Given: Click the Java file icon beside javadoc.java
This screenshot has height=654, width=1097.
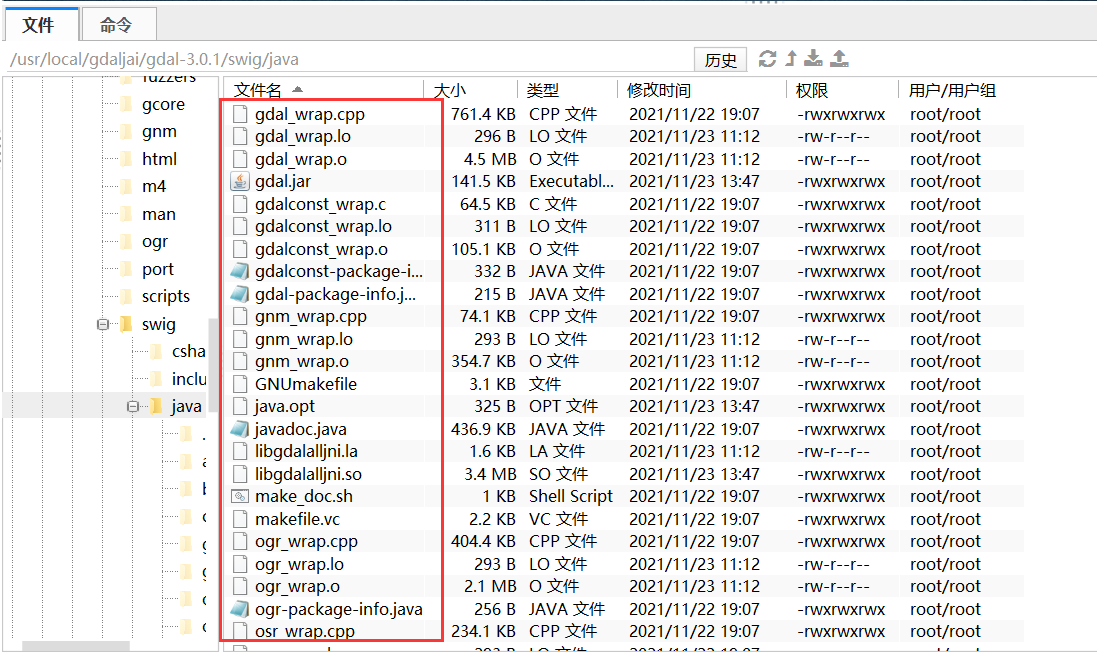Looking at the screenshot, I should point(239,428).
